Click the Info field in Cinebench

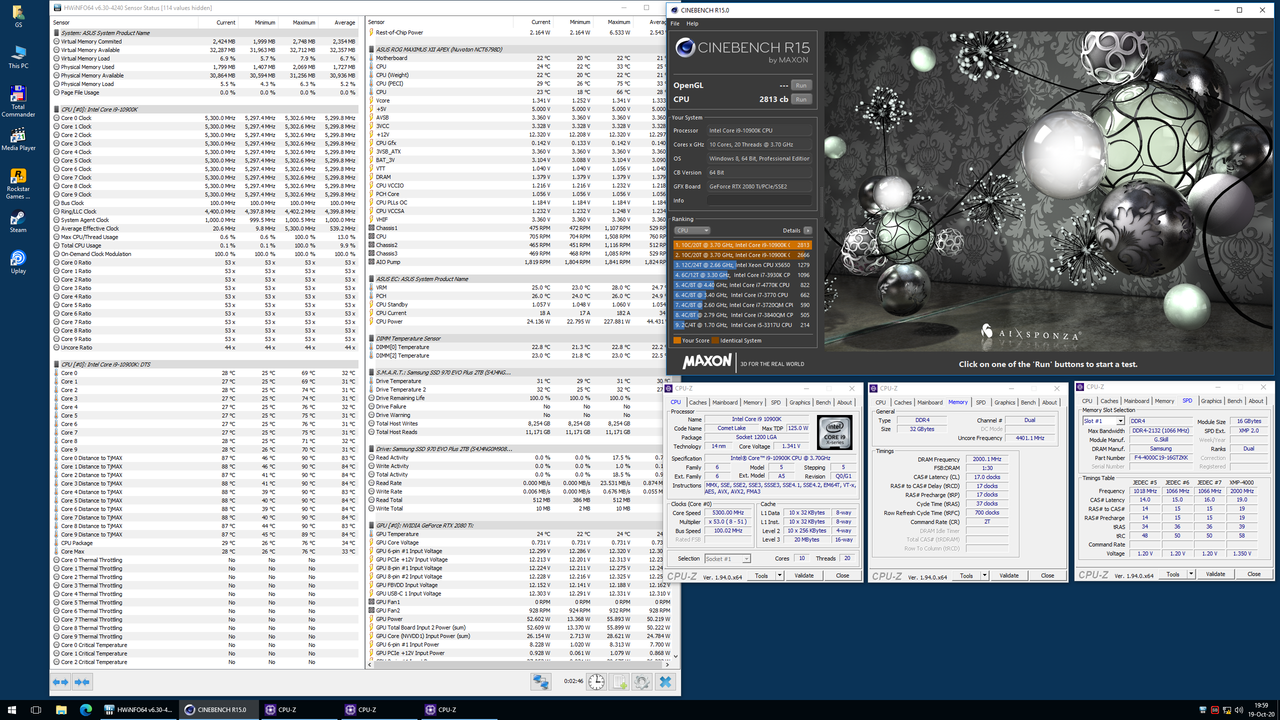pos(758,200)
